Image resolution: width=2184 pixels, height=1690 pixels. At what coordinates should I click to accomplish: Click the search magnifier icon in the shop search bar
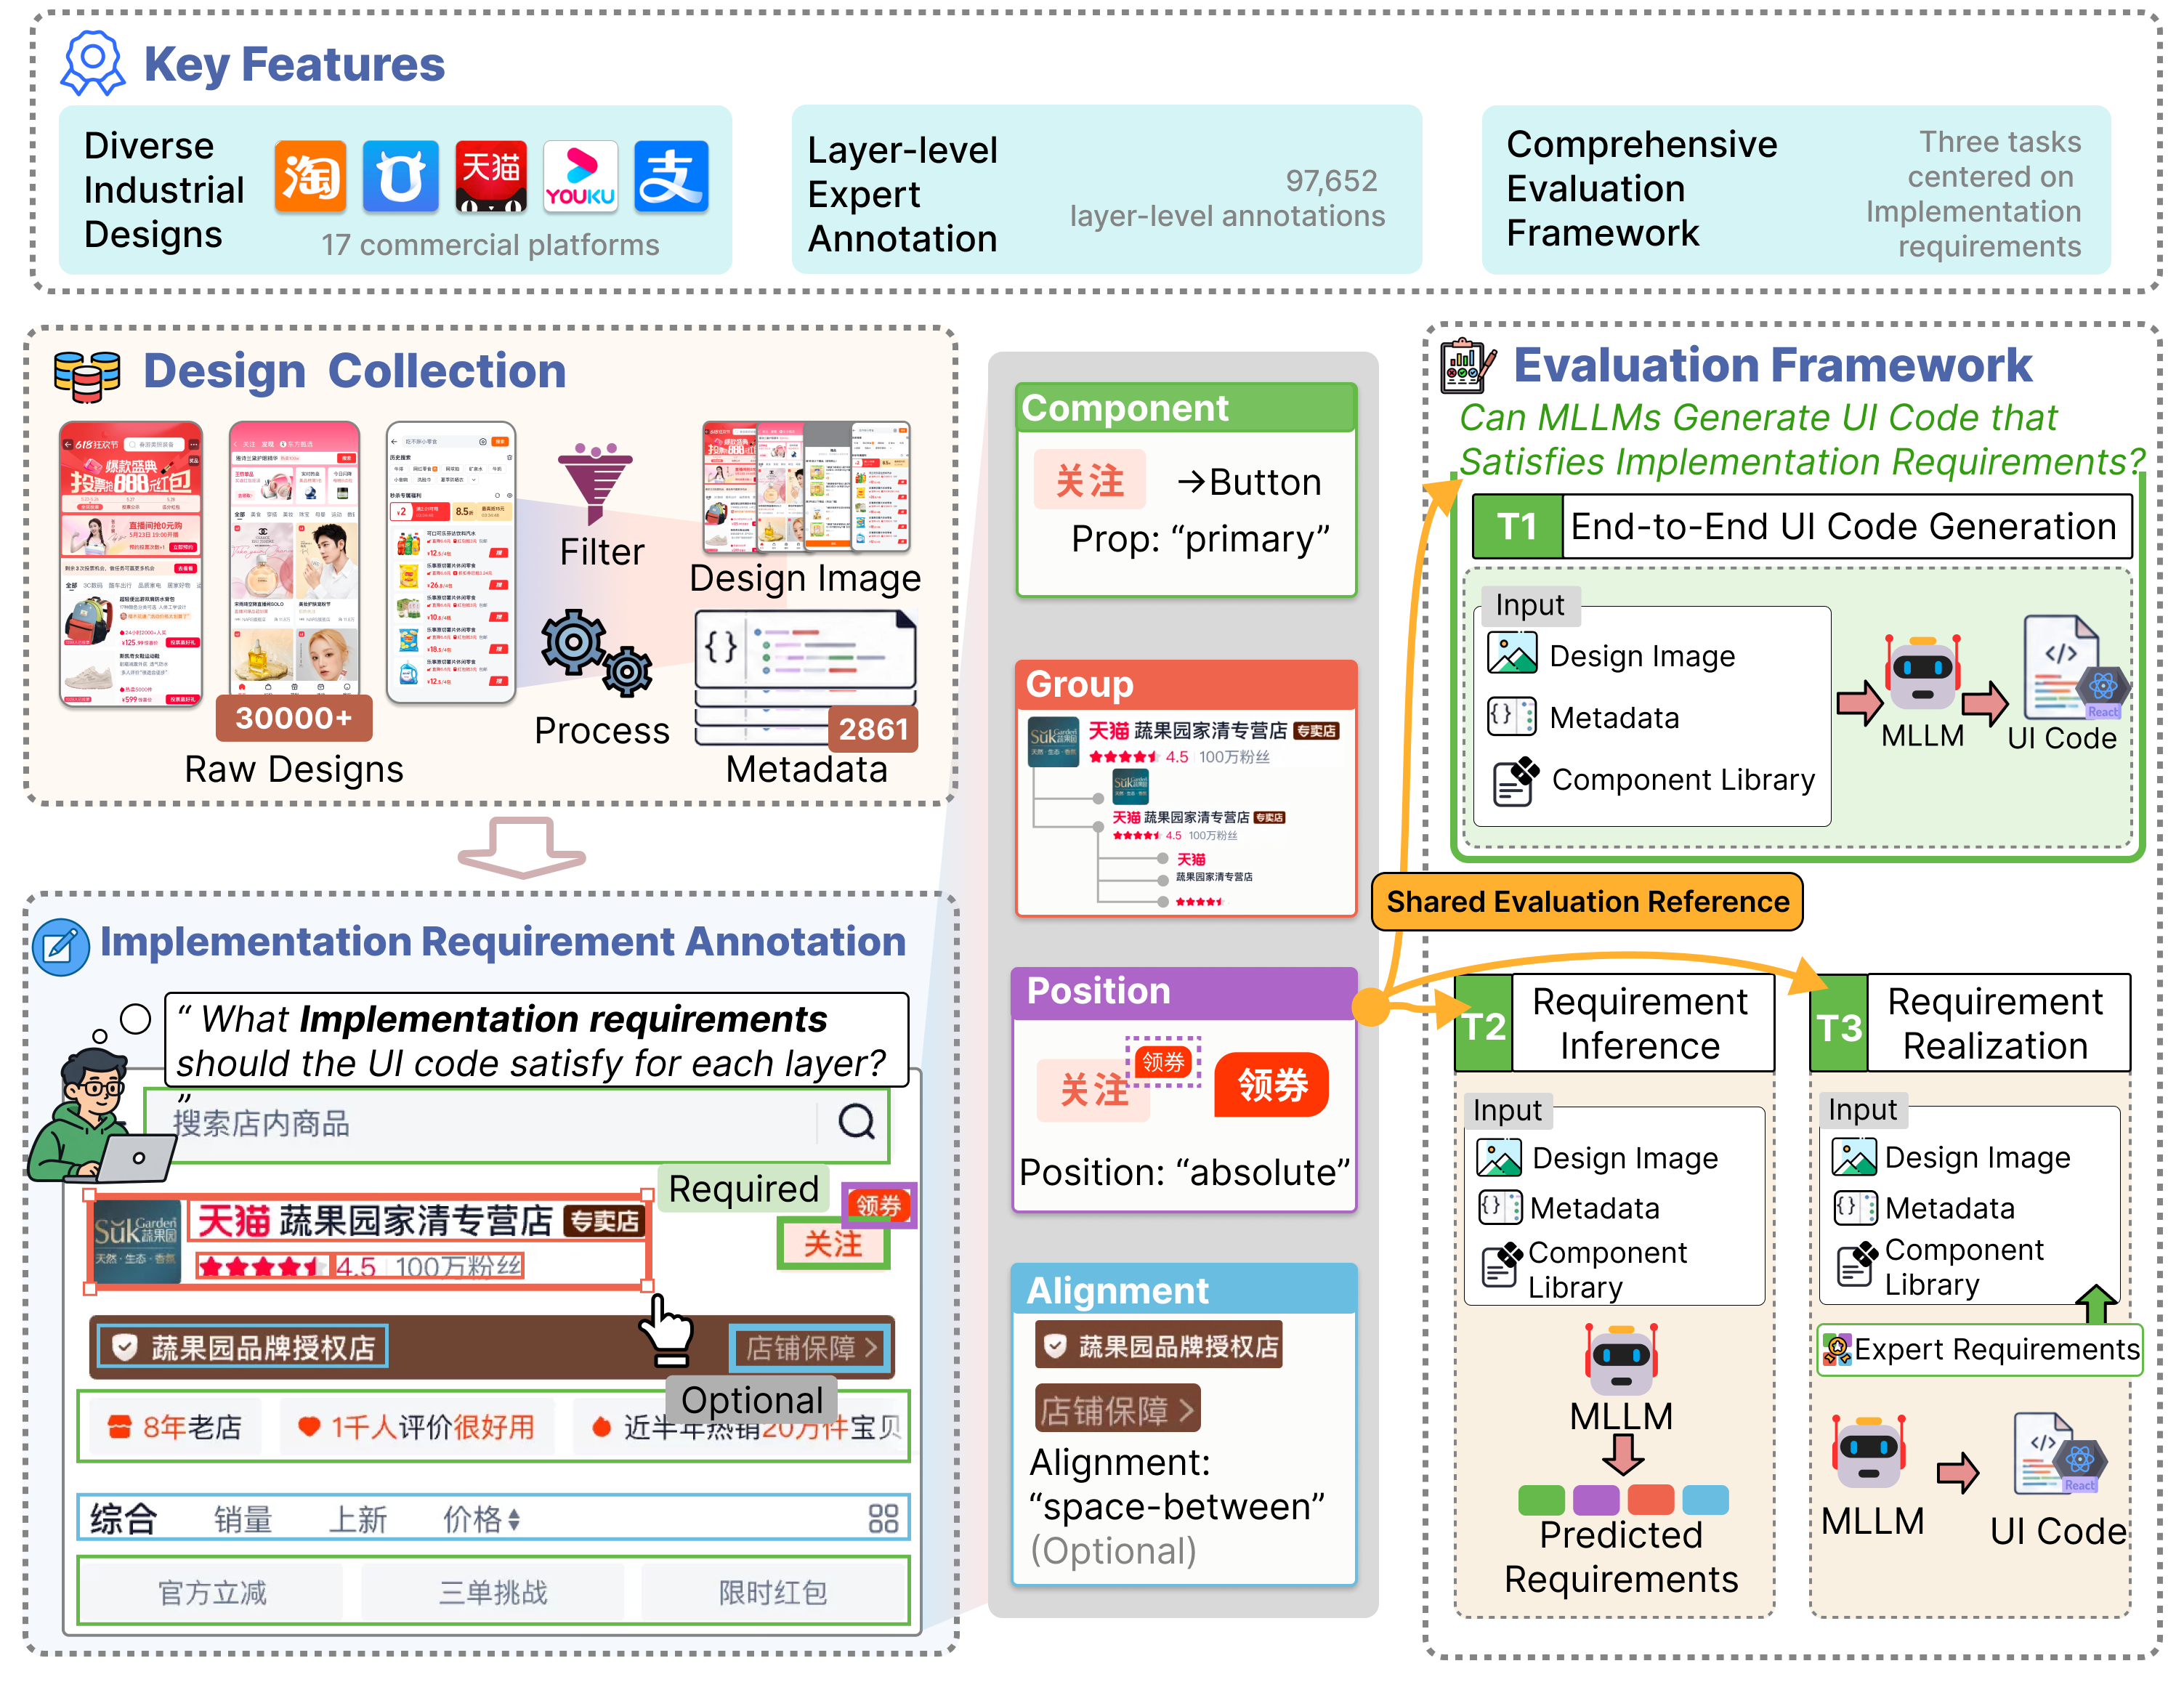[856, 1122]
